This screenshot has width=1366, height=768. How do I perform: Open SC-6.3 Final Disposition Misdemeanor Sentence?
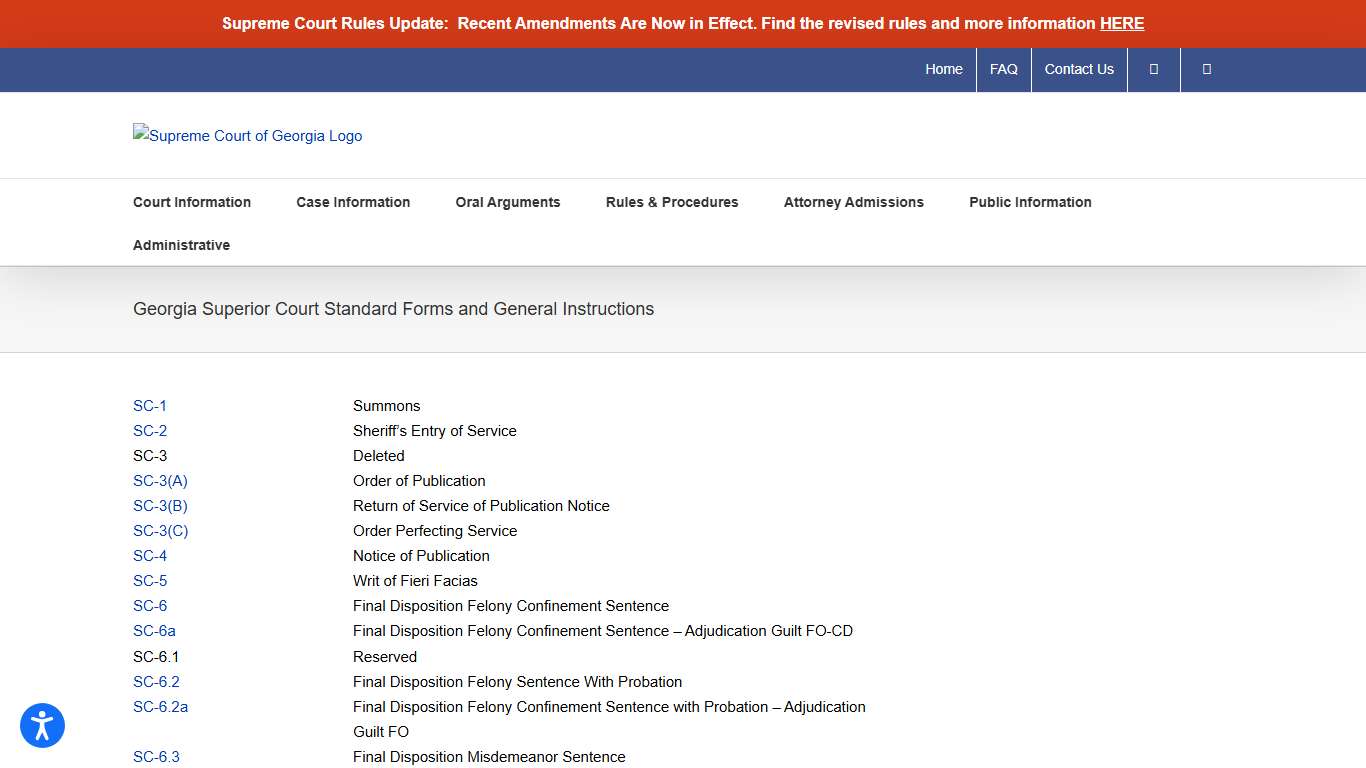(156, 757)
